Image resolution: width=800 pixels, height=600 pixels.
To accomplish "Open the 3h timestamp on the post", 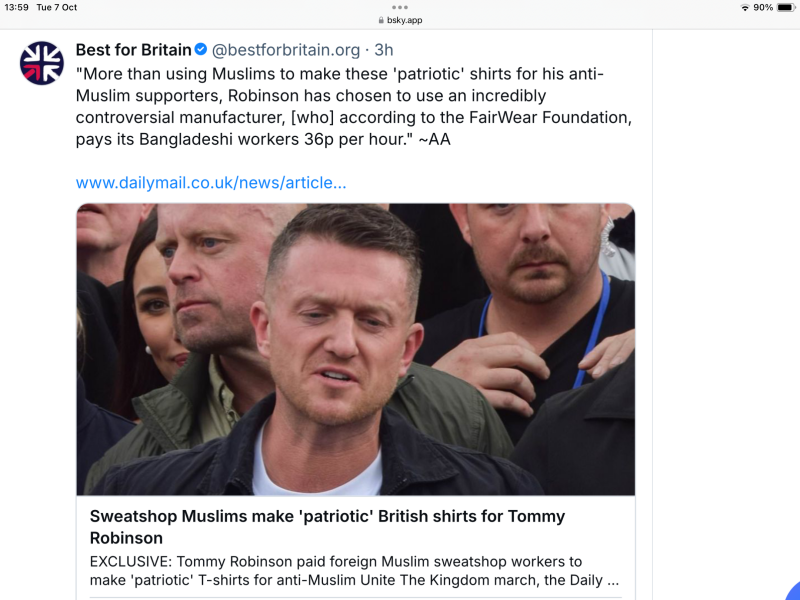I will point(385,49).
